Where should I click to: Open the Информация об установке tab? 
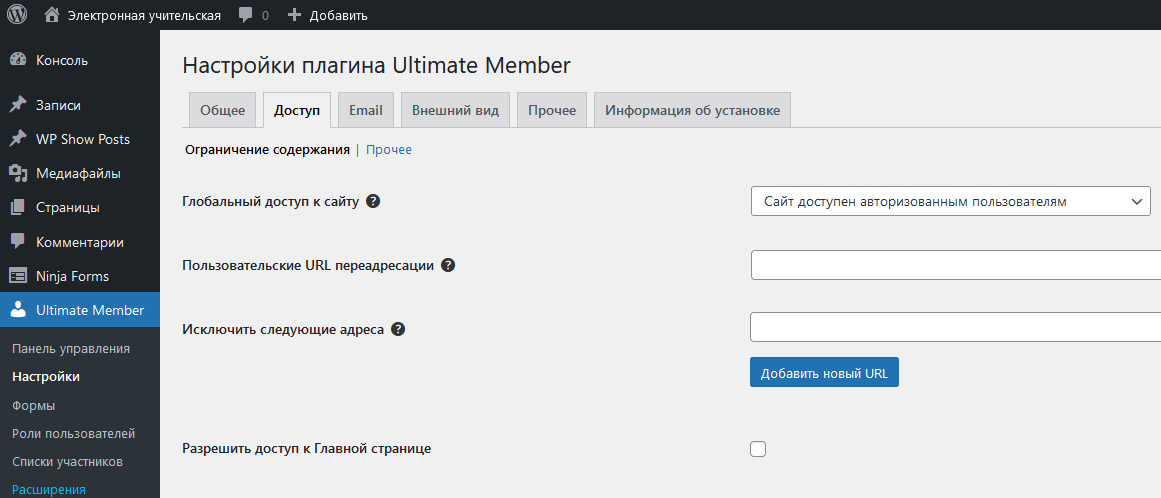click(692, 110)
